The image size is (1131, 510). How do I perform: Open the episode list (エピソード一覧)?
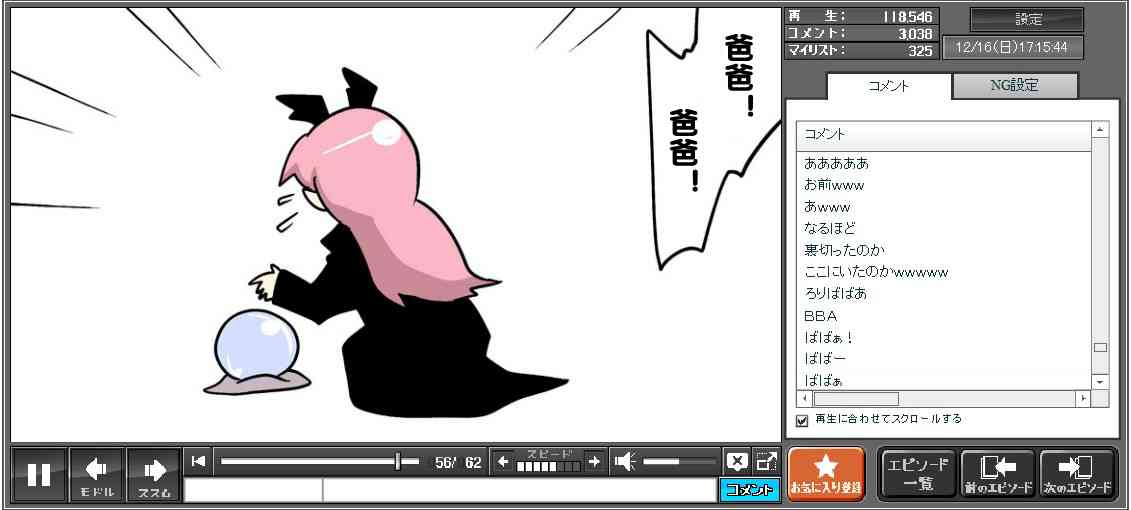coord(917,474)
